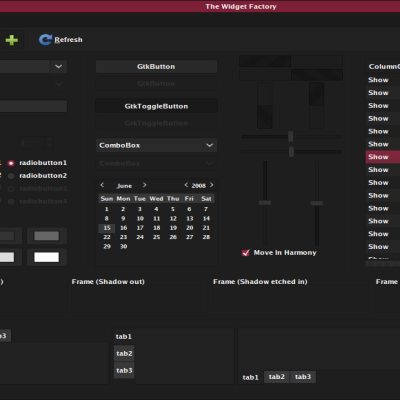Screen dimensions: 400x400
Task: Click the green plus add icon
Action: pyautogui.click(x=12, y=40)
